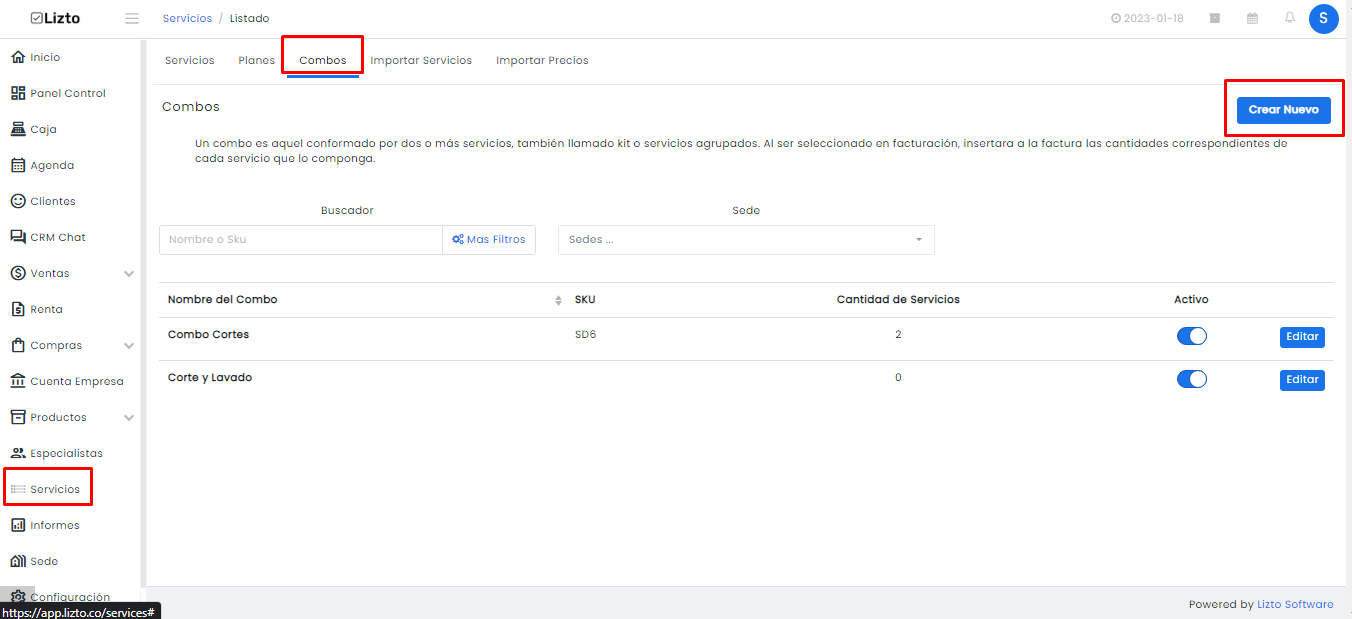This screenshot has height=619, width=1352.
Task: Click the Crear Nuevo button
Action: click(x=1283, y=110)
